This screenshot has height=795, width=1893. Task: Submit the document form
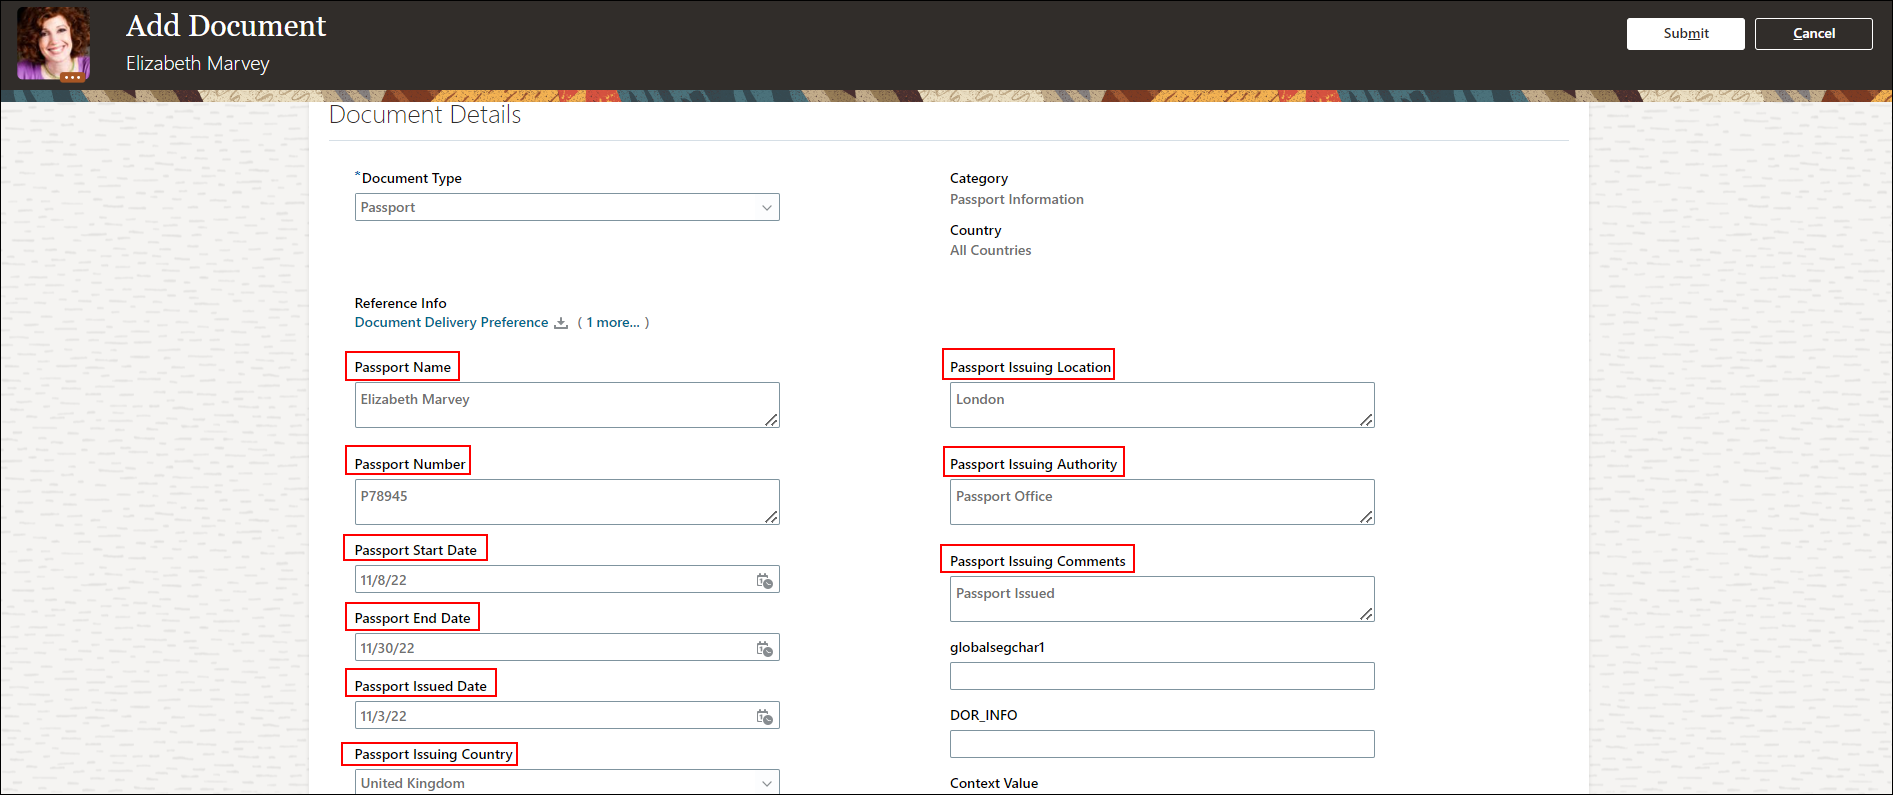1685,34
